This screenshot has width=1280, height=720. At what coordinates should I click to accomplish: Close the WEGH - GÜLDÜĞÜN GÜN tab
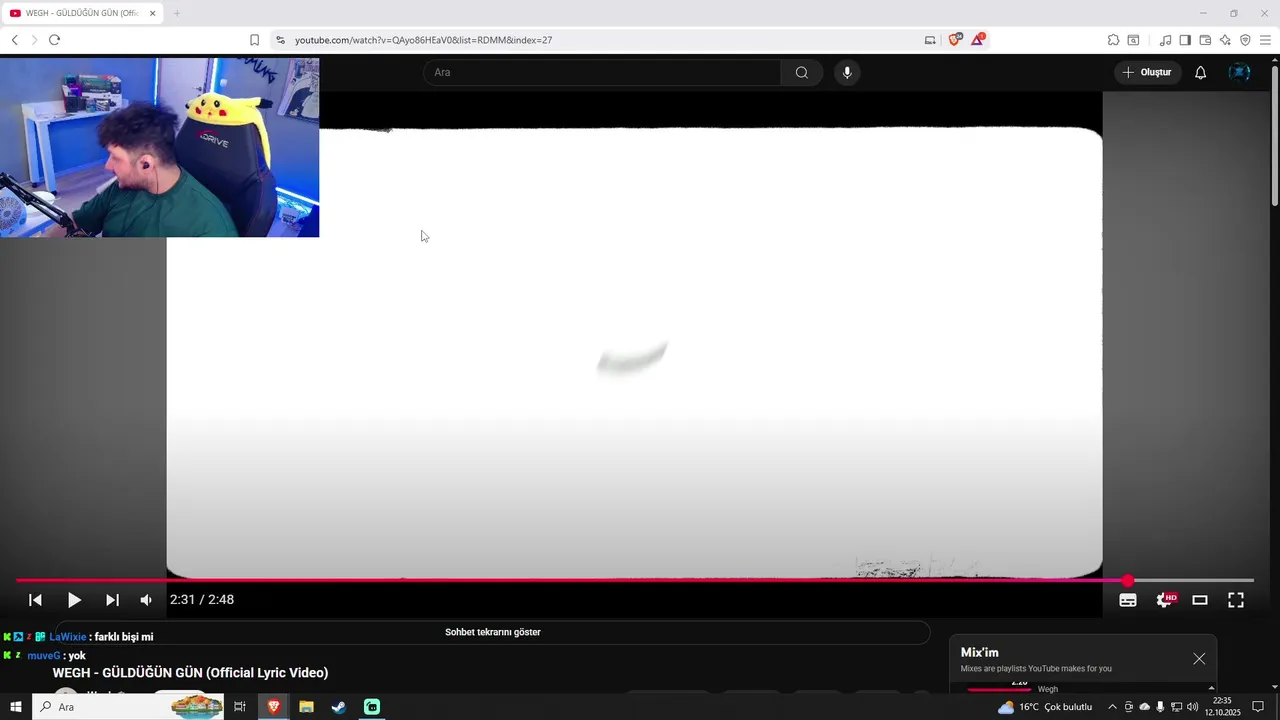coord(153,13)
